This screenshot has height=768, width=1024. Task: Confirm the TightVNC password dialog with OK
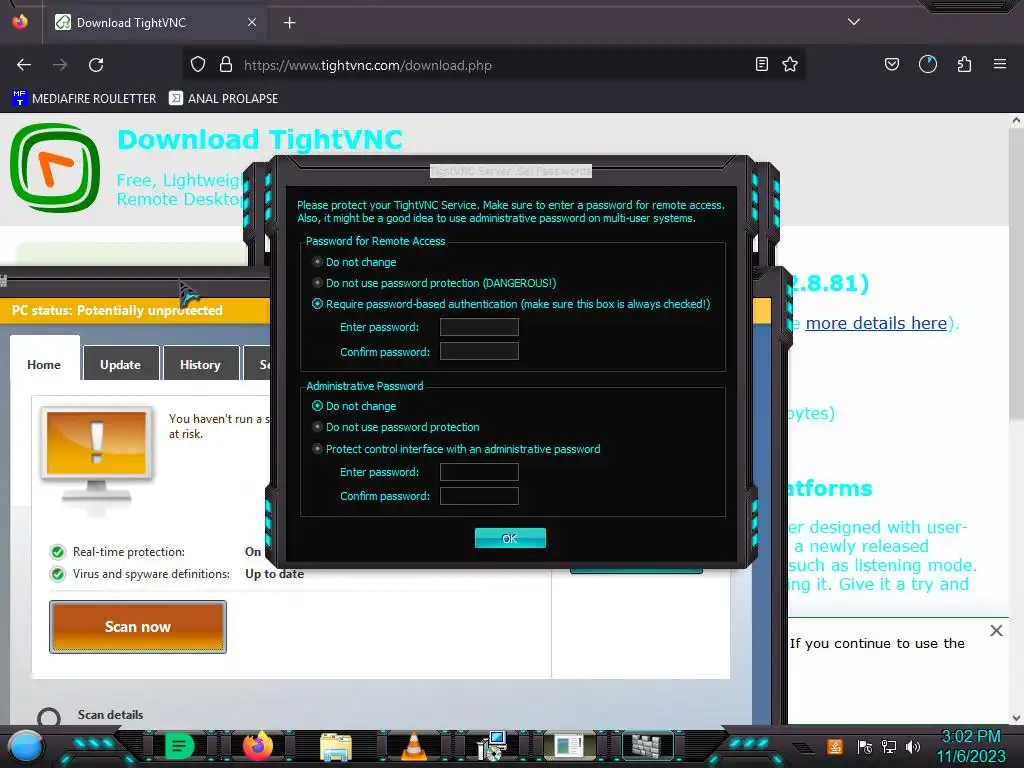pyautogui.click(x=510, y=538)
